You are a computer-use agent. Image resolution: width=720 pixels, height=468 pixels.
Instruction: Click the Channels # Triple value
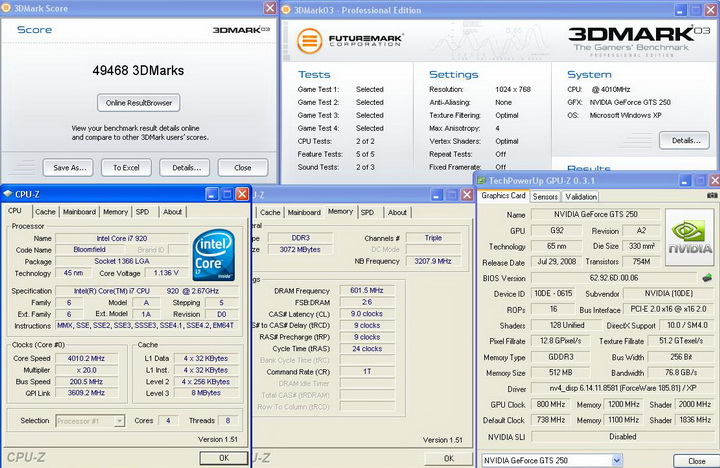[x=433, y=238]
